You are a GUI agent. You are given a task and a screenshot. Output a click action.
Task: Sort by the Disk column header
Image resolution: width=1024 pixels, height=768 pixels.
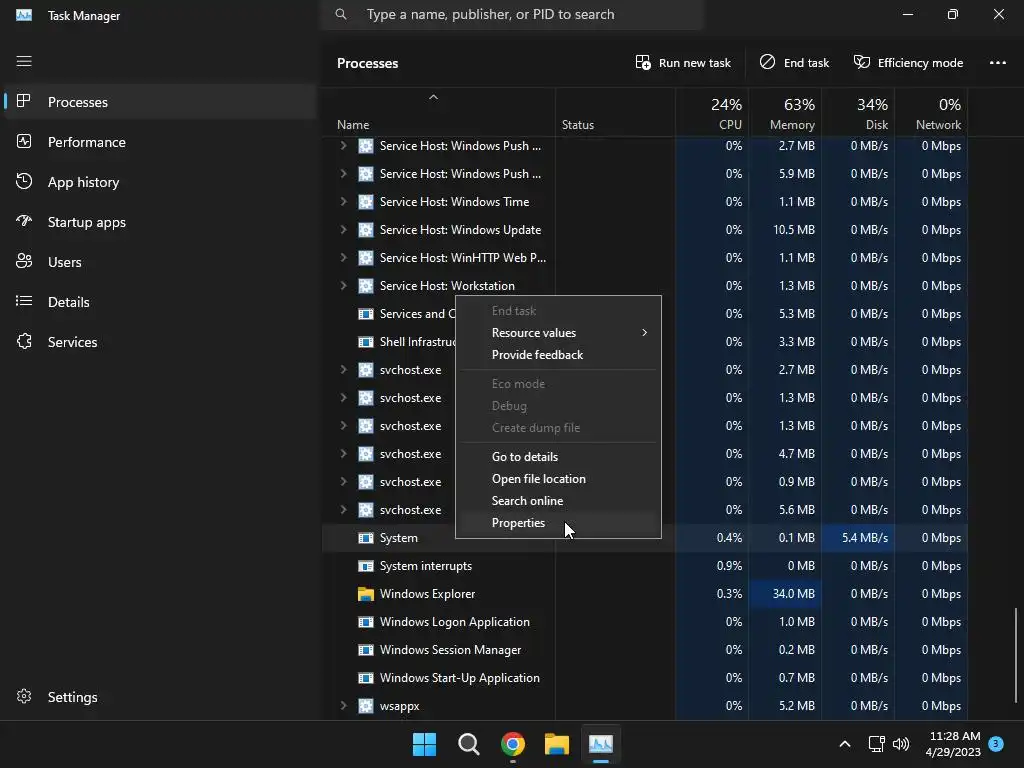click(858, 114)
